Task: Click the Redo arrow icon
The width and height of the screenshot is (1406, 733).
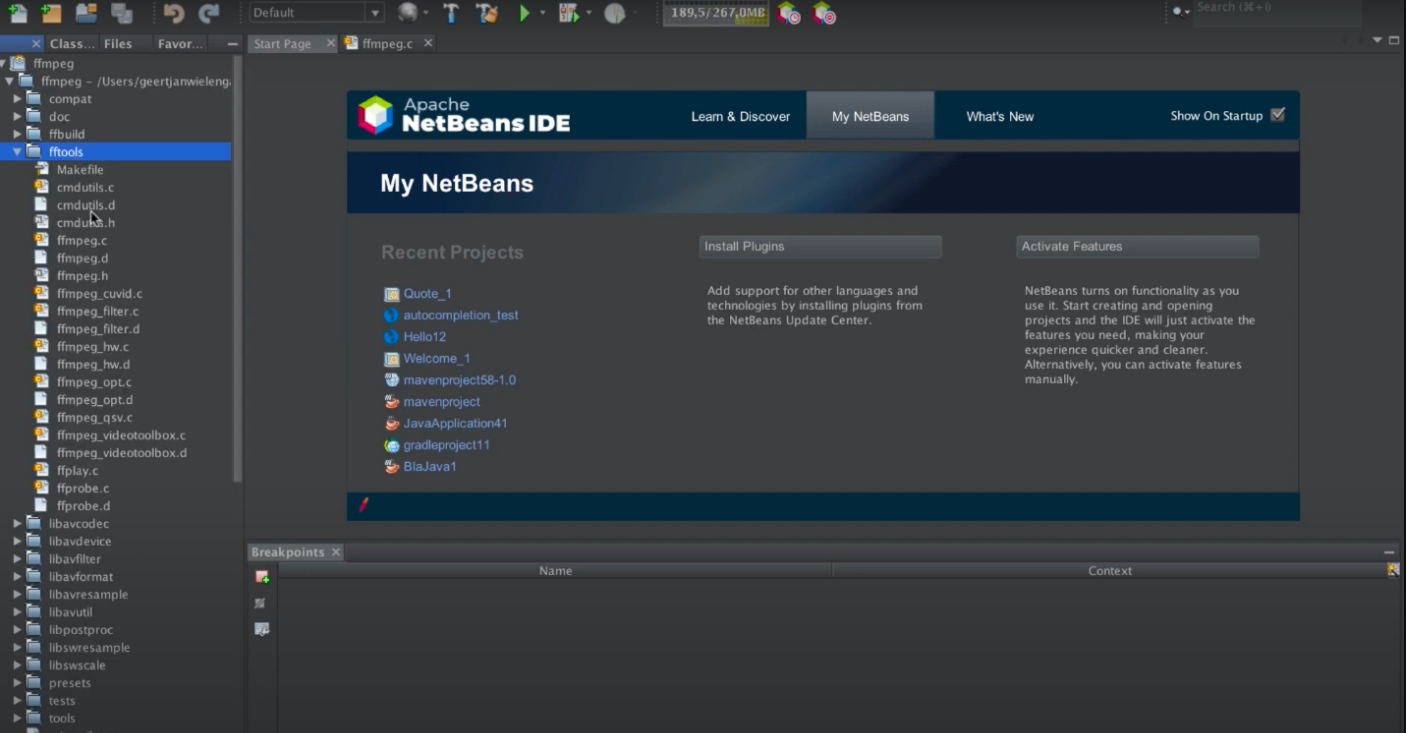Action: click(209, 13)
